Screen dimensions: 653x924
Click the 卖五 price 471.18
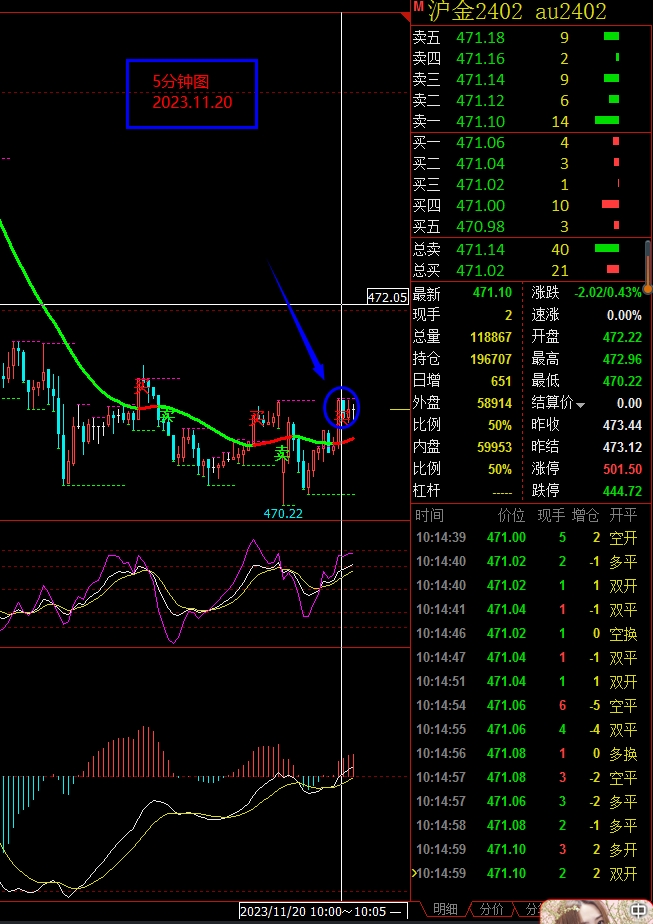pos(480,38)
